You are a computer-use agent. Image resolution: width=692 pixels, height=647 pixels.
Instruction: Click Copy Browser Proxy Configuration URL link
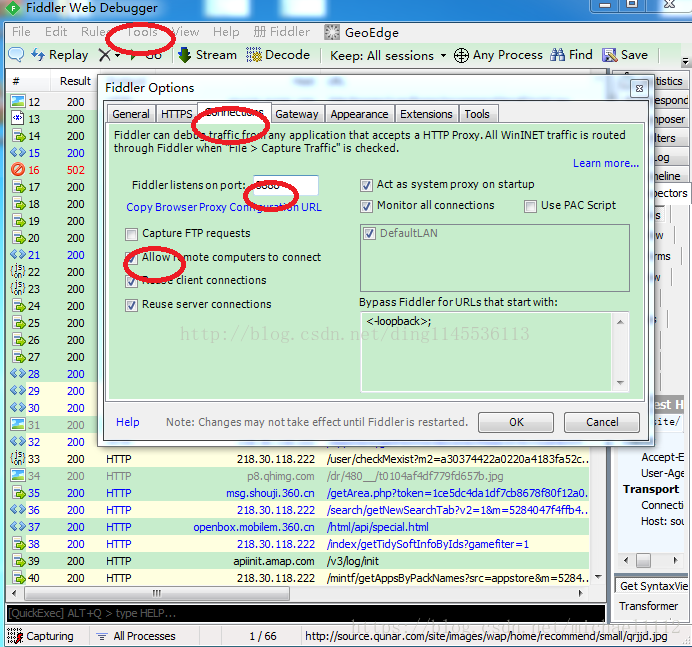point(224,207)
